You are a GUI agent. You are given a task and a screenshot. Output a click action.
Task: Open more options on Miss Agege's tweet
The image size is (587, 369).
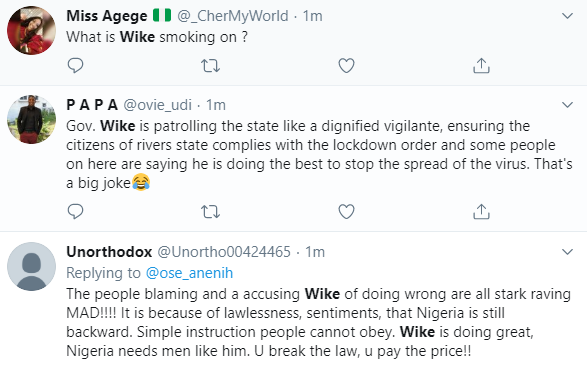coord(568,16)
